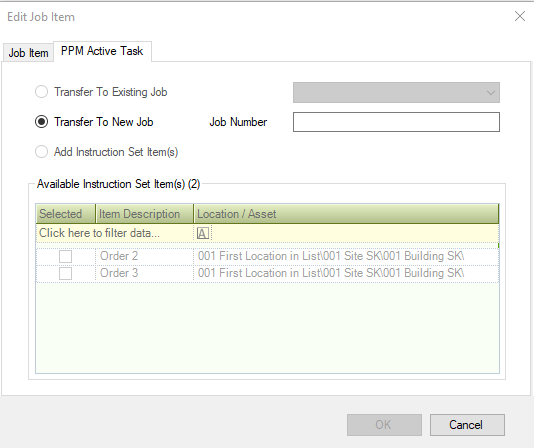Click the OK button
Image resolution: width=534 pixels, height=448 pixels.
384,425
